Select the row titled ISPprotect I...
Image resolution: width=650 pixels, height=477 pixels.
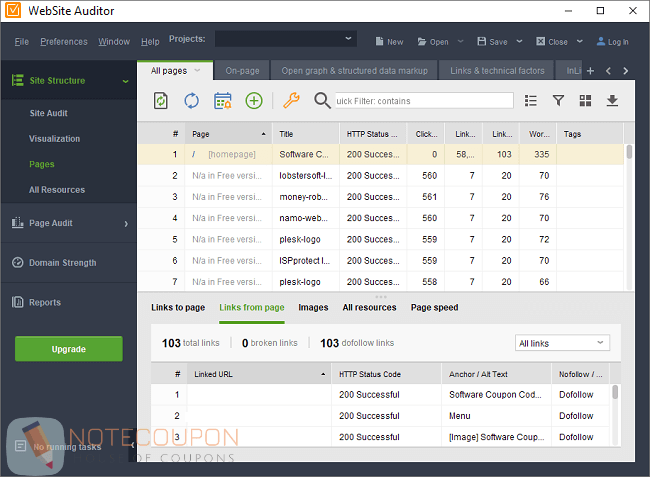[381, 261]
